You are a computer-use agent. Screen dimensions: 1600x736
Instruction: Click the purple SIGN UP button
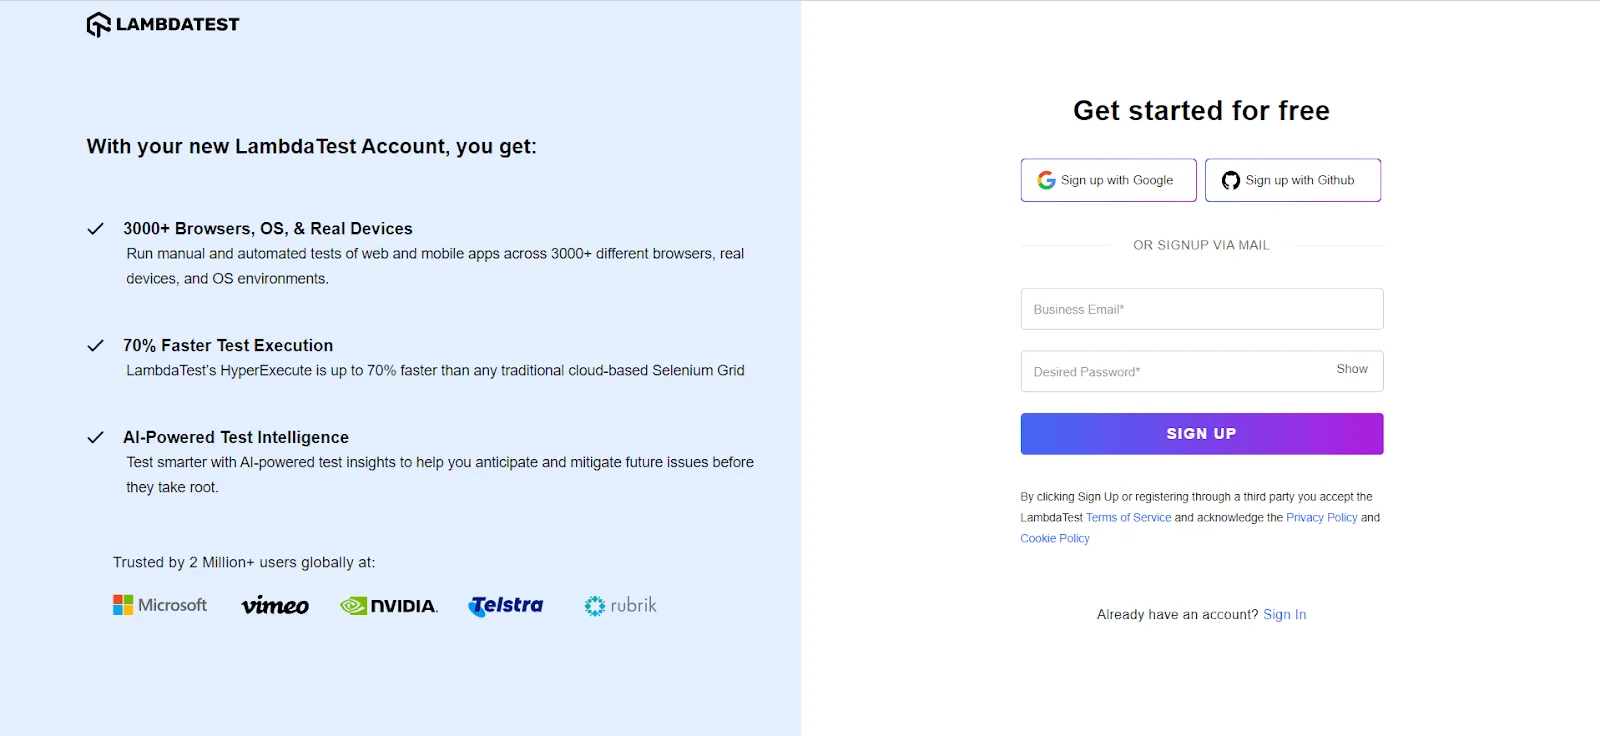point(1202,434)
